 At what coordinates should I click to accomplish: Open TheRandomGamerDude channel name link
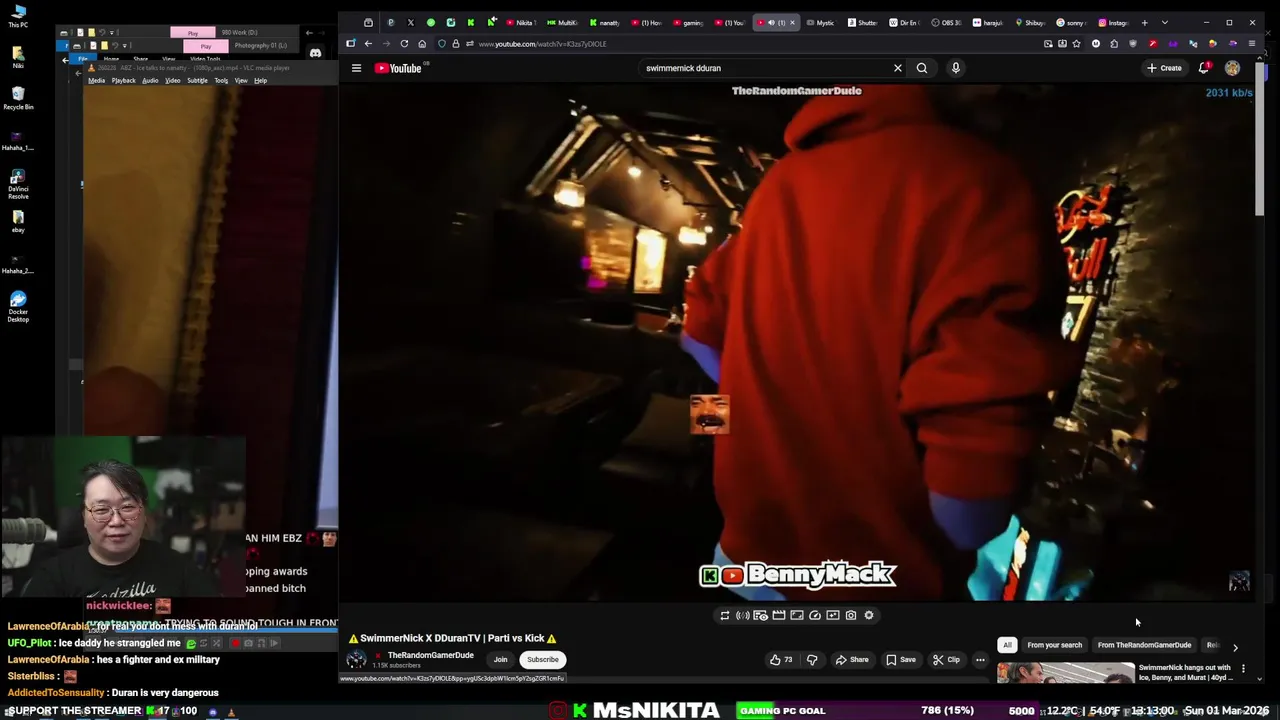click(430, 655)
